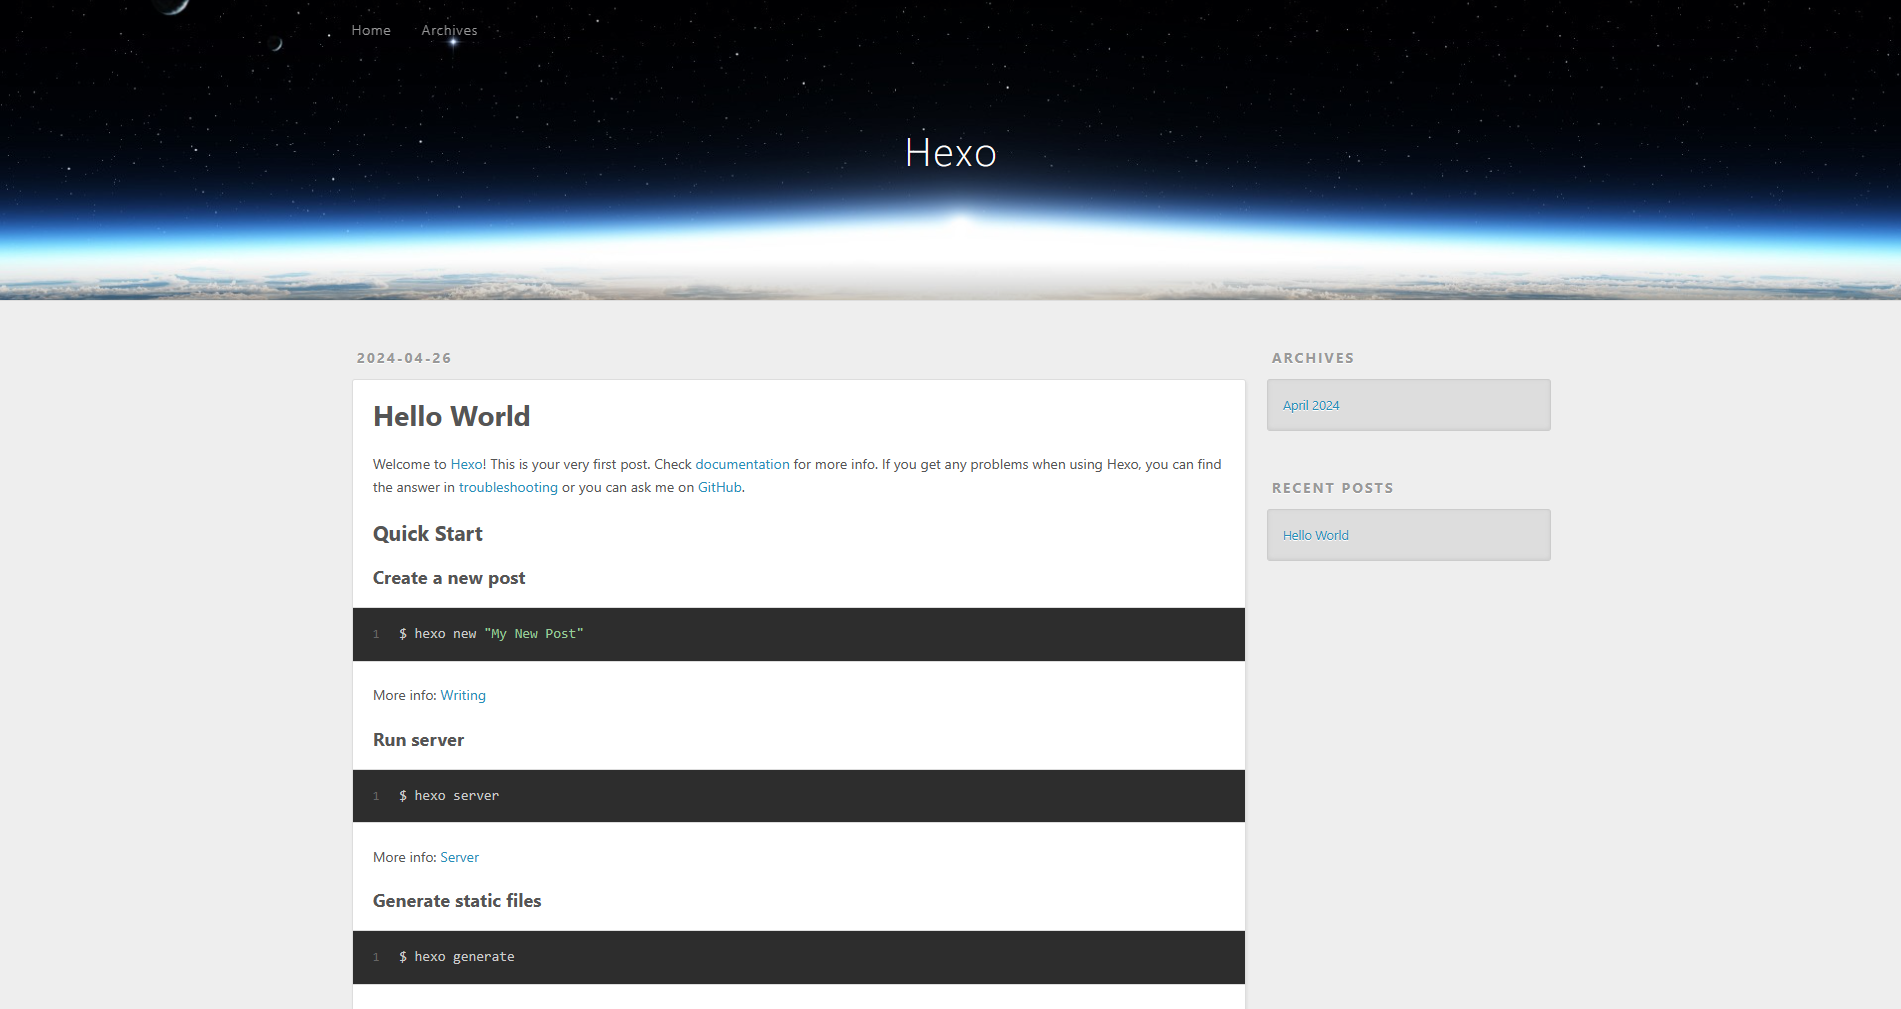Open the Server more info link
This screenshot has height=1009, width=1901.
tap(459, 857)
